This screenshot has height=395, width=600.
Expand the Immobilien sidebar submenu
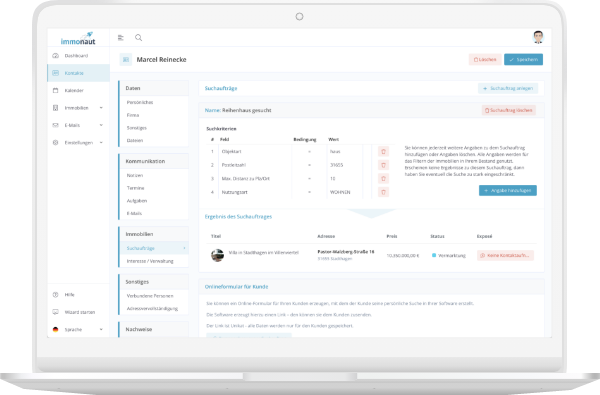tap(101, 108)
